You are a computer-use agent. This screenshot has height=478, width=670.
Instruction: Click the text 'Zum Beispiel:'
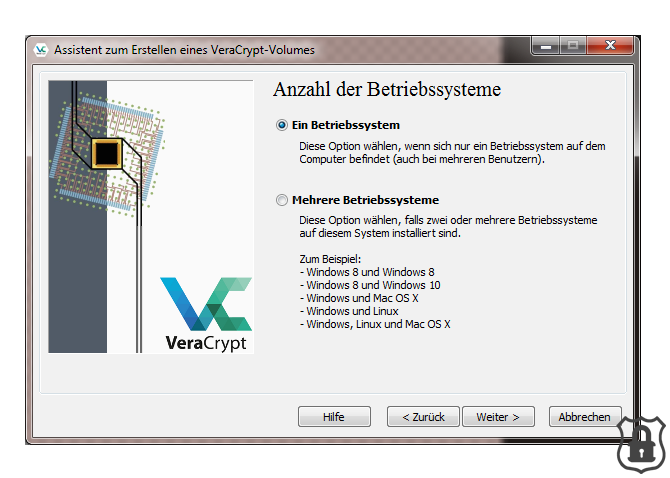click(x=330, y=259)
